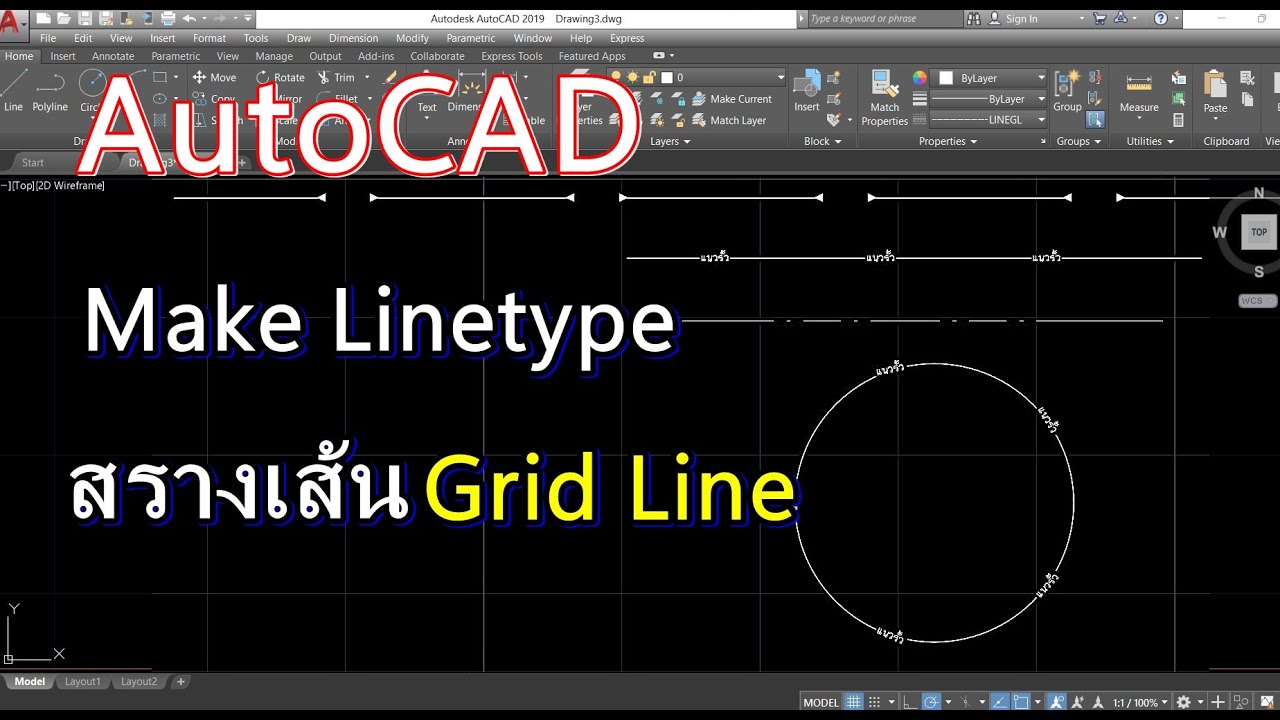This screenshot has height=720, width=1280.
Task: Expand the Layers panel
Action: click(x=670, y=141)
